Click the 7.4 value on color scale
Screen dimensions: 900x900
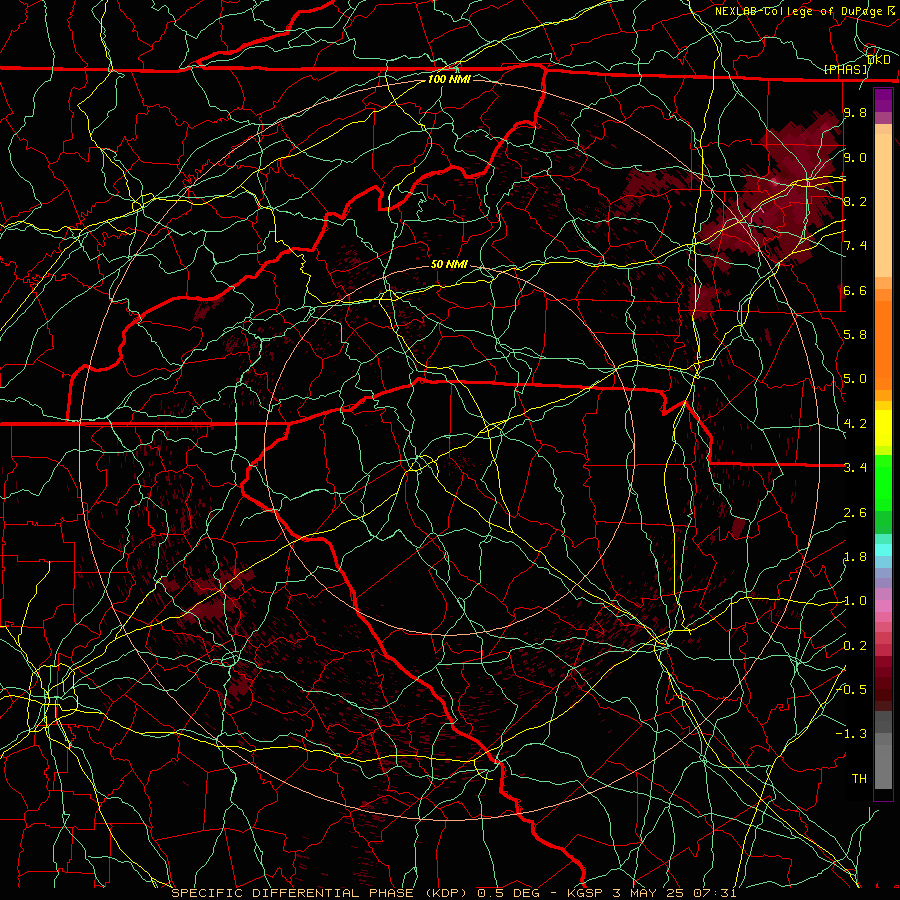coord(855,246)
